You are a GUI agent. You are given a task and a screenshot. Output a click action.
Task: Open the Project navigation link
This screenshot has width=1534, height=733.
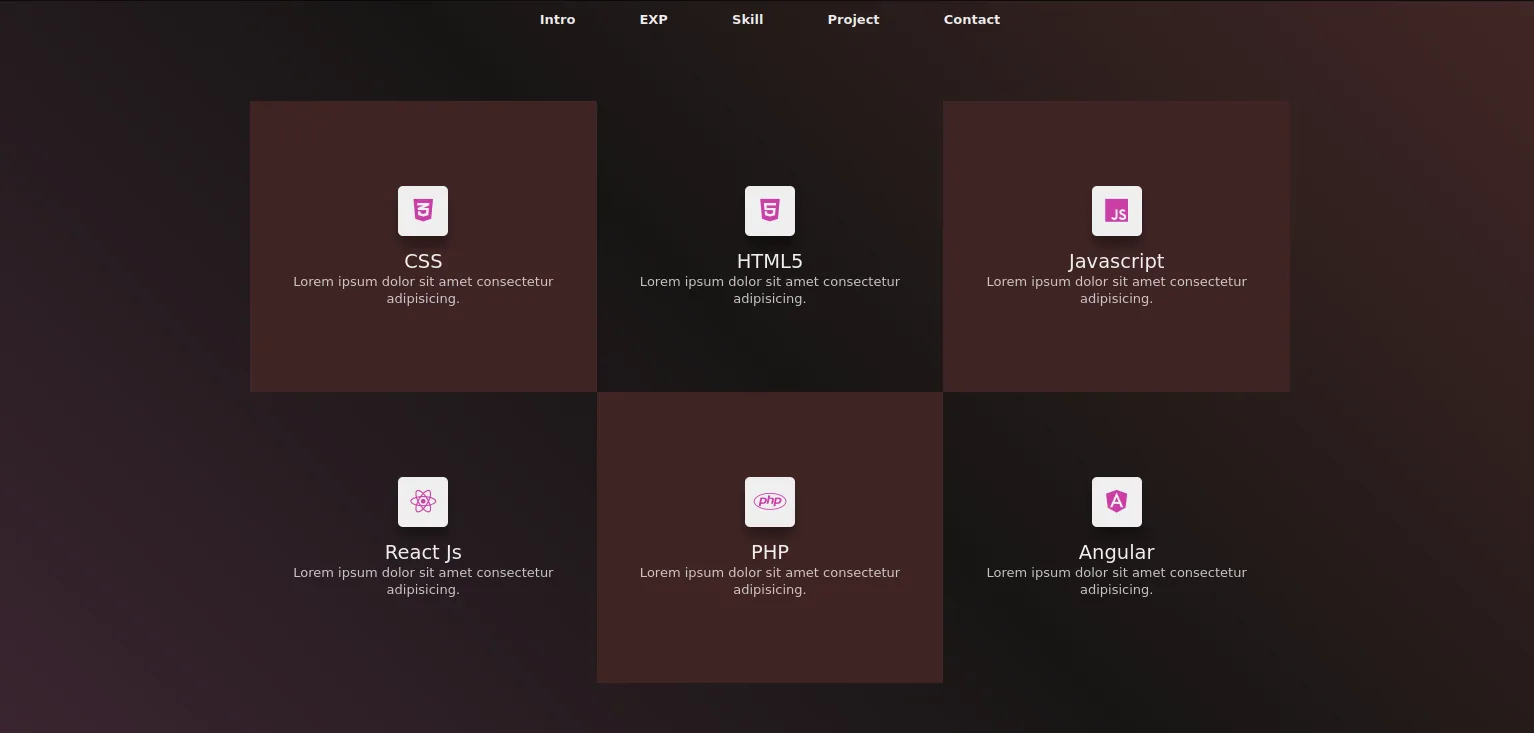coord(854,20)
